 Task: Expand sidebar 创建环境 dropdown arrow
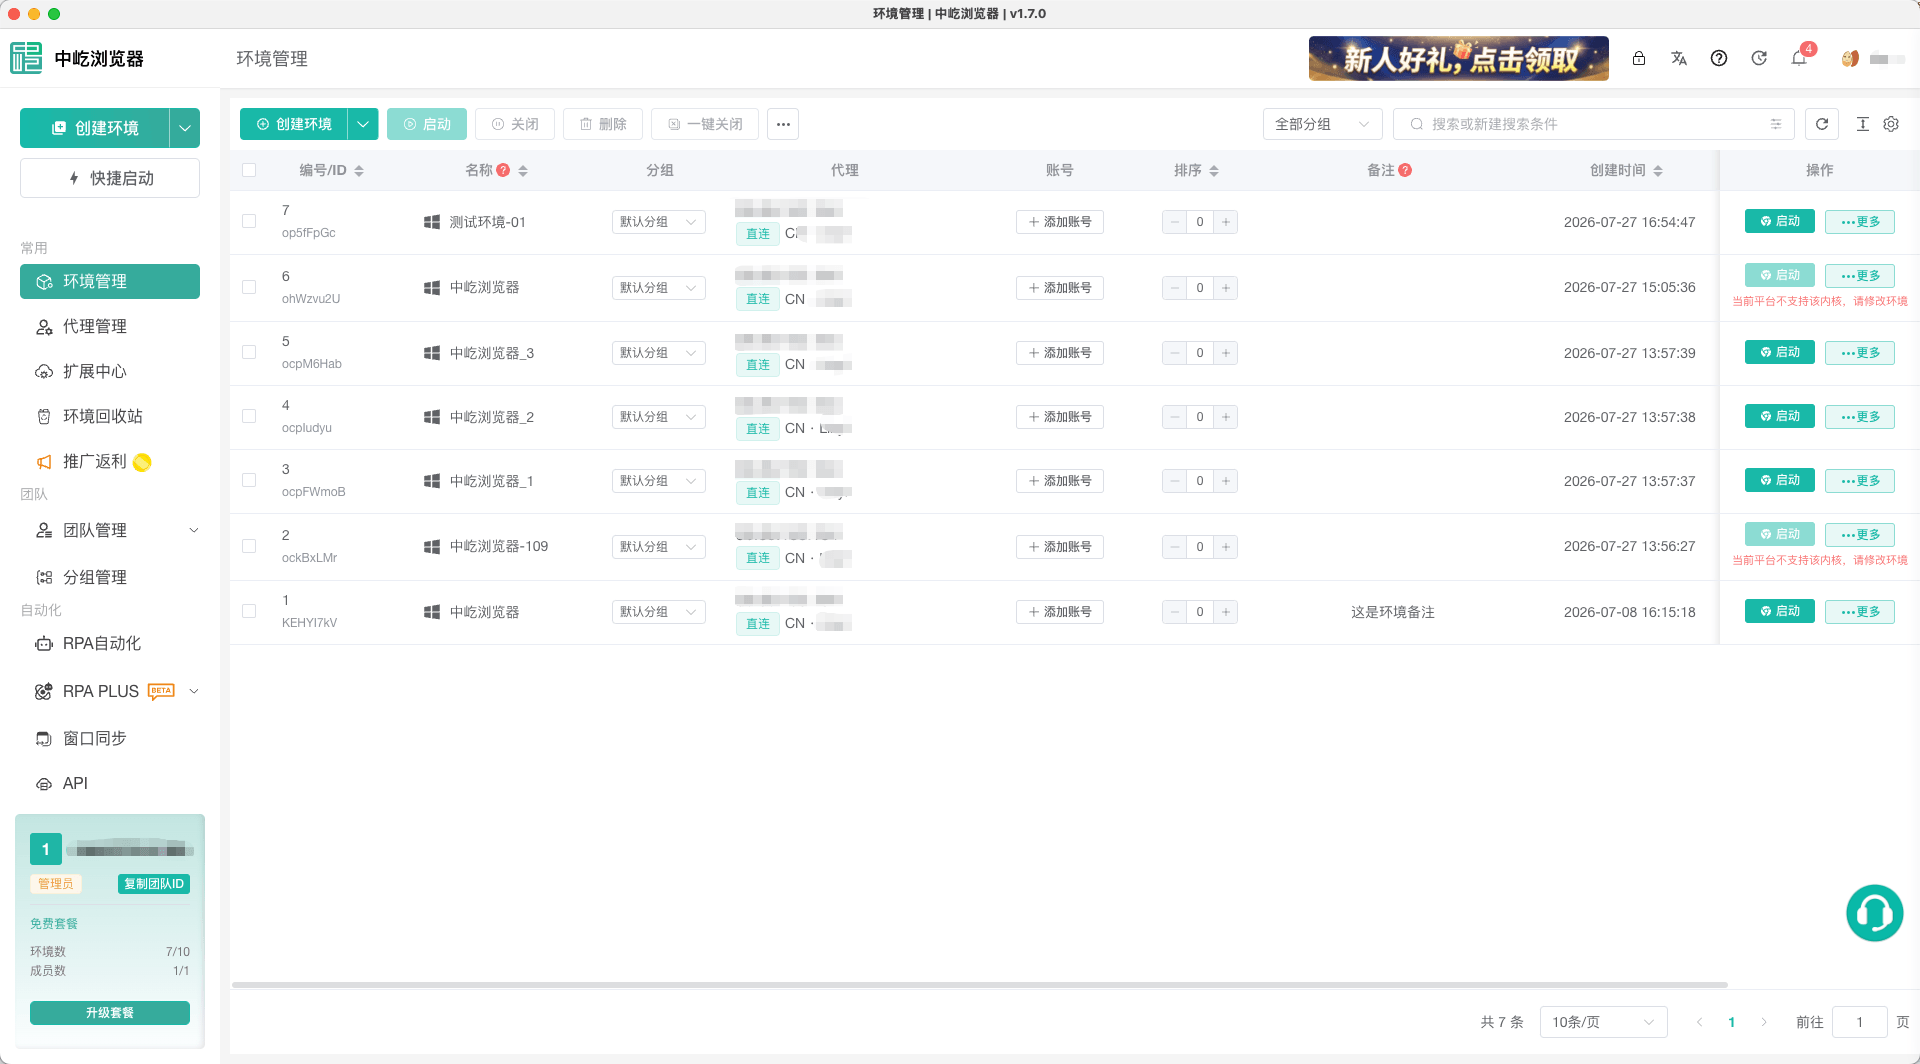point(185,128)
